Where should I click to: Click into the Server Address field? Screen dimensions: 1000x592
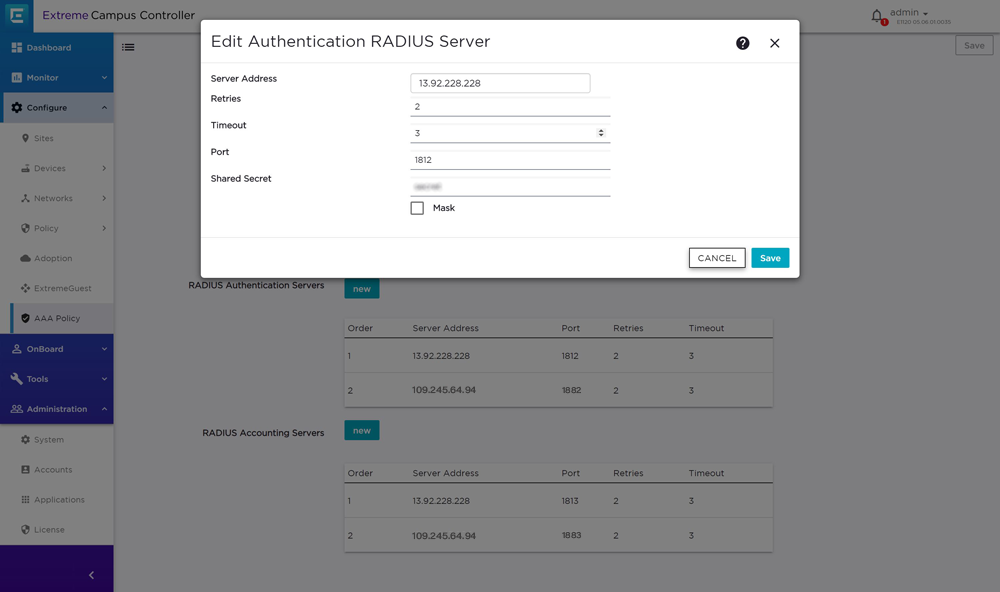pyautogui.click(x=500, y=83)
